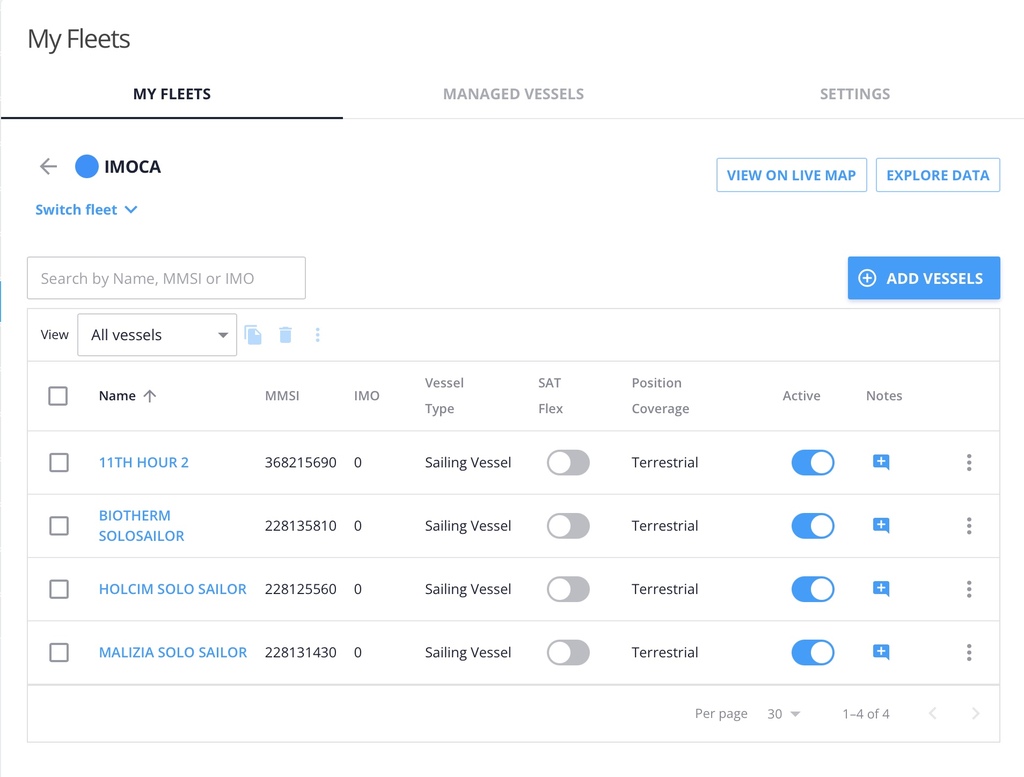Screen dimensions: 1024x777
Task: Click the My Fleets page title
Action: (79, 39)
